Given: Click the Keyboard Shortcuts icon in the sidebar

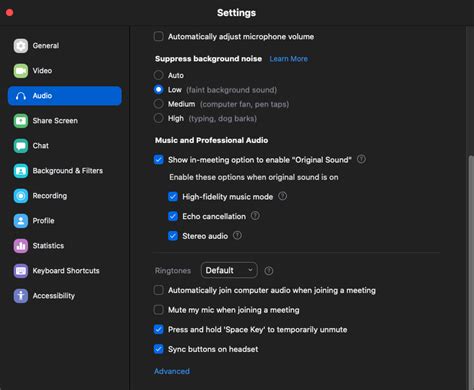Looking at the screenshot, I should click(x=21, y=271).
